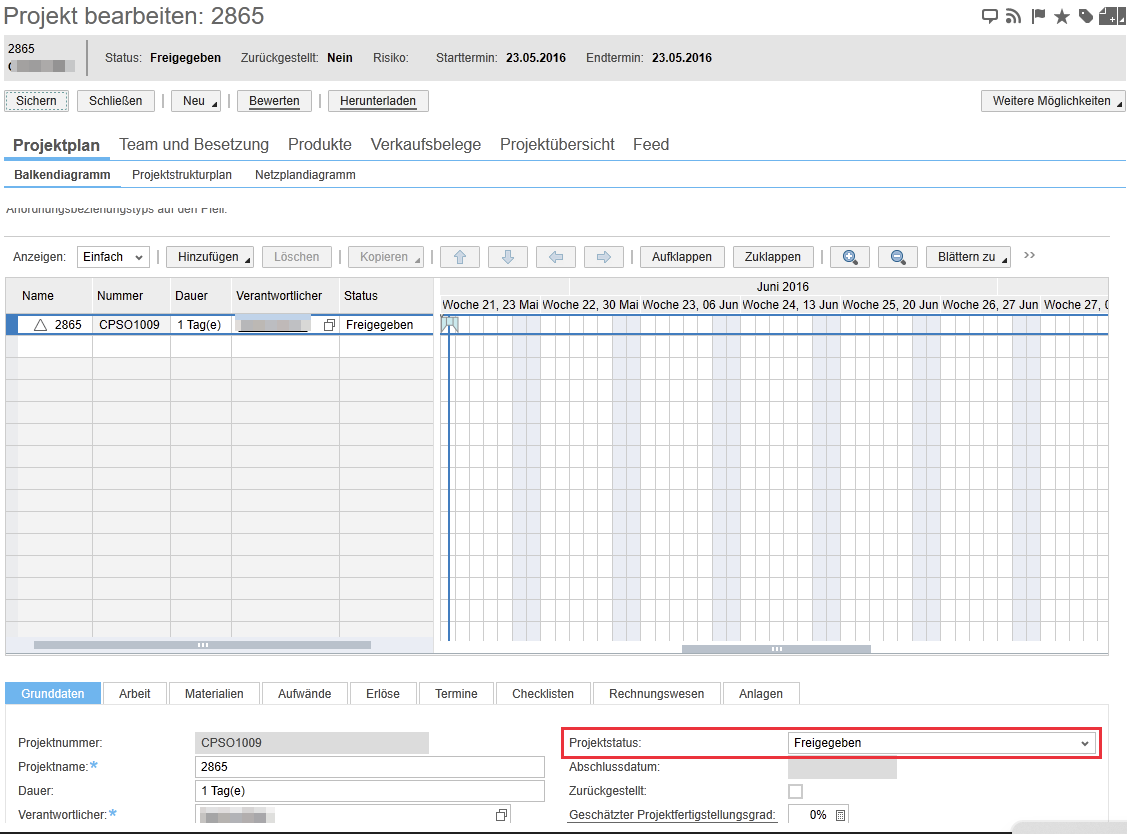Expand the Hinzufügen menu button
The width and height of the screenshot is (1127, 834).
(209, 257)
